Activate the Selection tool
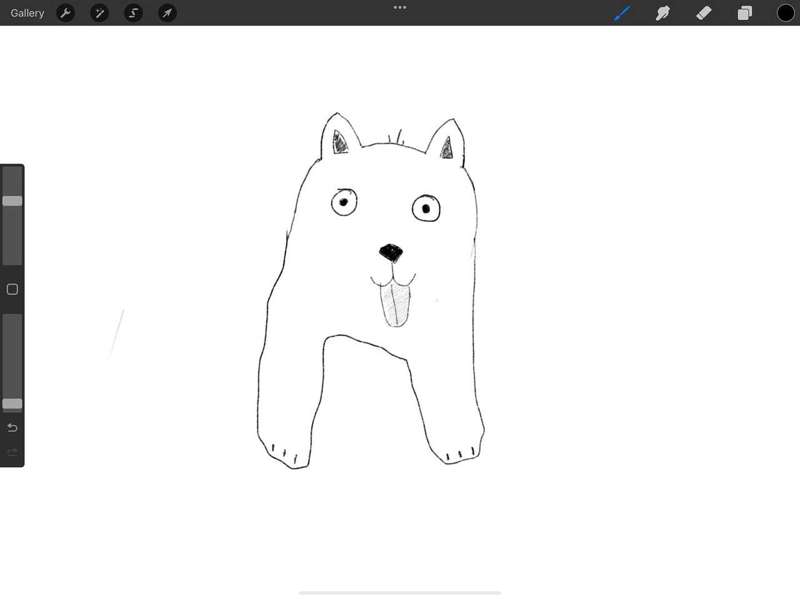This screenshot has width=800, height=599. pyautogui.click(x=133, y=13)
